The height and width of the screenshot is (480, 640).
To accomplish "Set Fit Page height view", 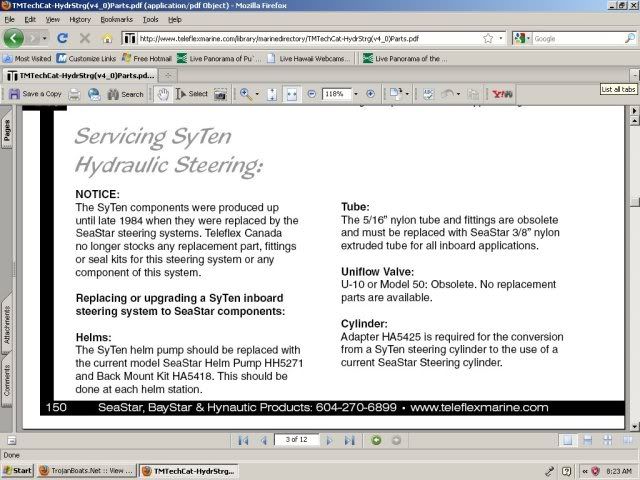I will 272,94.
